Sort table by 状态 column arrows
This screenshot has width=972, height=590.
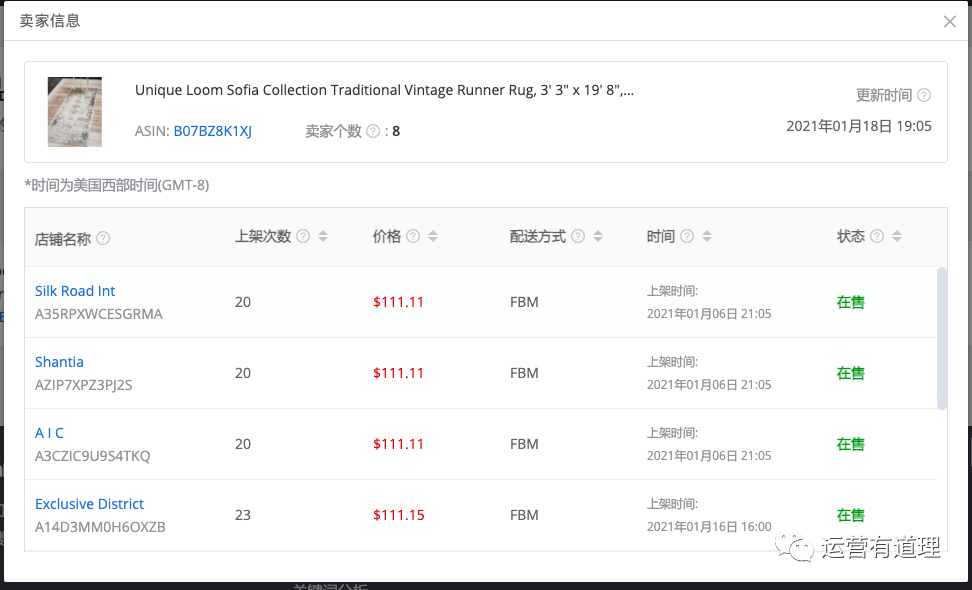(897, 237)
